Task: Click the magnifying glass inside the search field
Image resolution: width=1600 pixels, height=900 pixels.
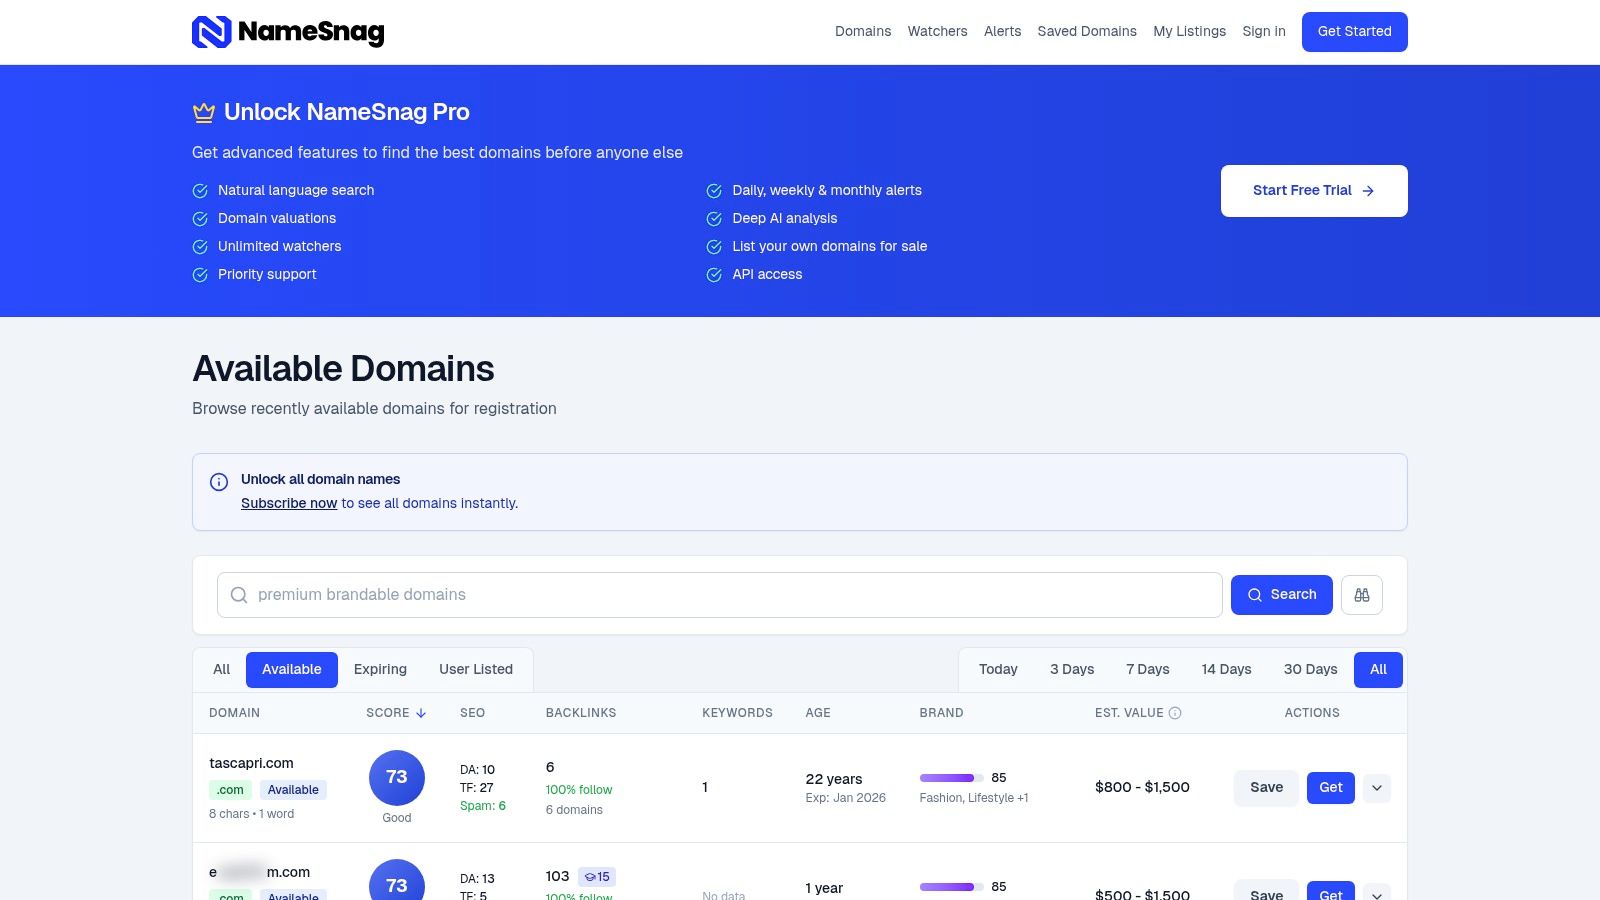Action: pos(239,595)
